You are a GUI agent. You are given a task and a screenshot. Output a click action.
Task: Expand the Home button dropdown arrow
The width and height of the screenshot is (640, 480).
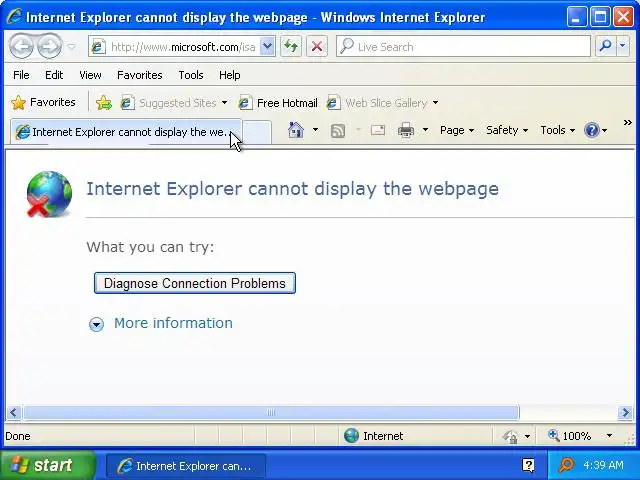click(315, 130)
